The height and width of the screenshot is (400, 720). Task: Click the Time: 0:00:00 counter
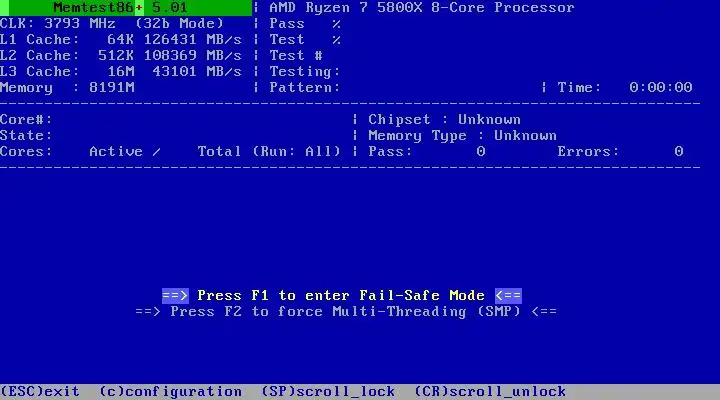[624, 88]
